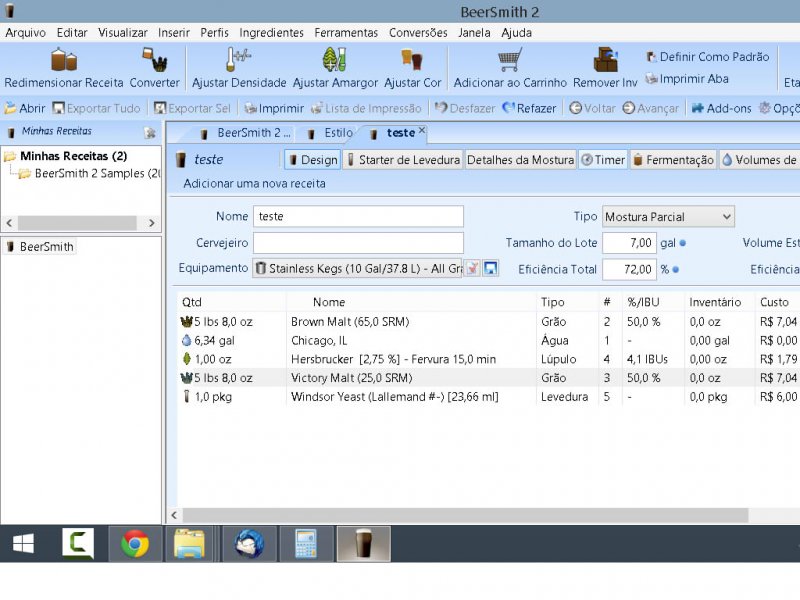Open File Explorer from the taskbar
The width and height of the screenshot is (800, 600).
pyautogui.click(x=189, y=544)
